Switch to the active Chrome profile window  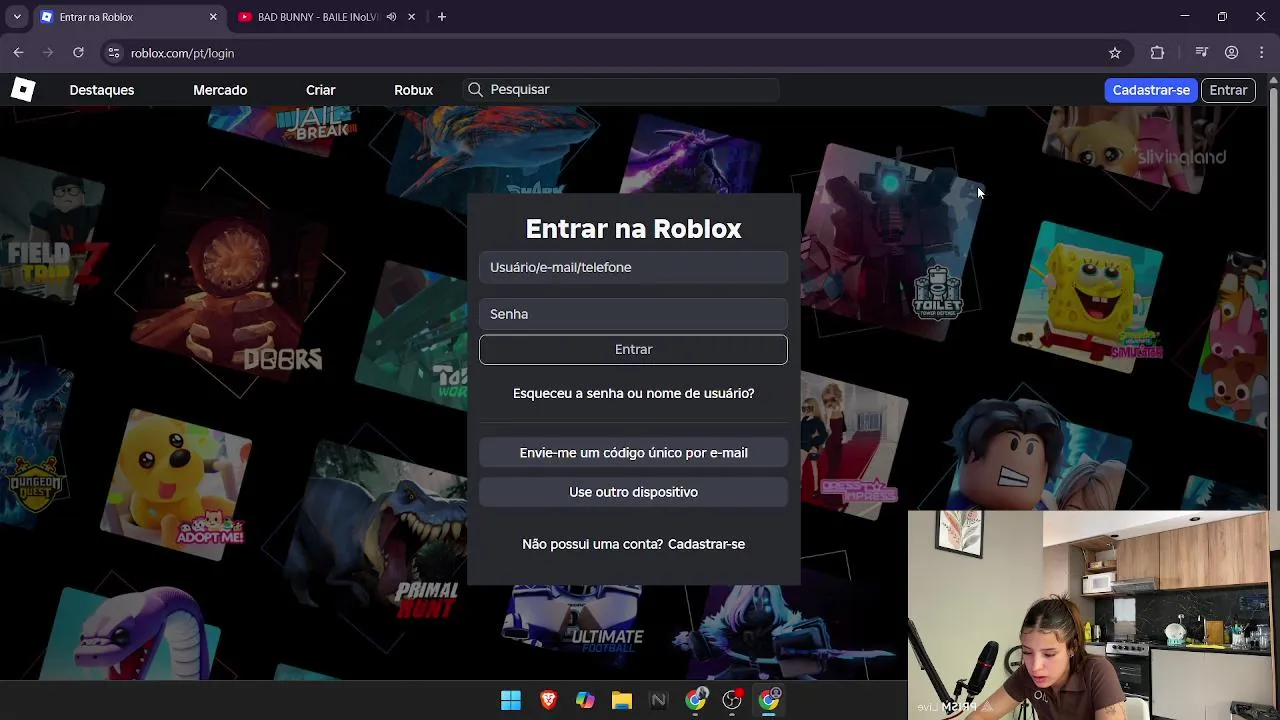click(769, 701)
